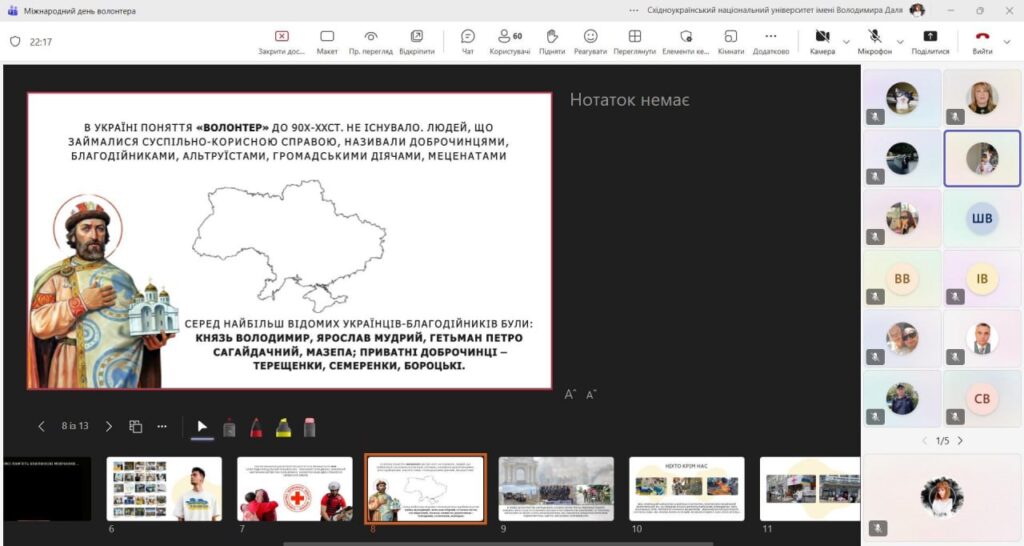Go to the next slide arrow
Screen dimensions: 1024x546
pyautogui.click(x=109, y=426)
